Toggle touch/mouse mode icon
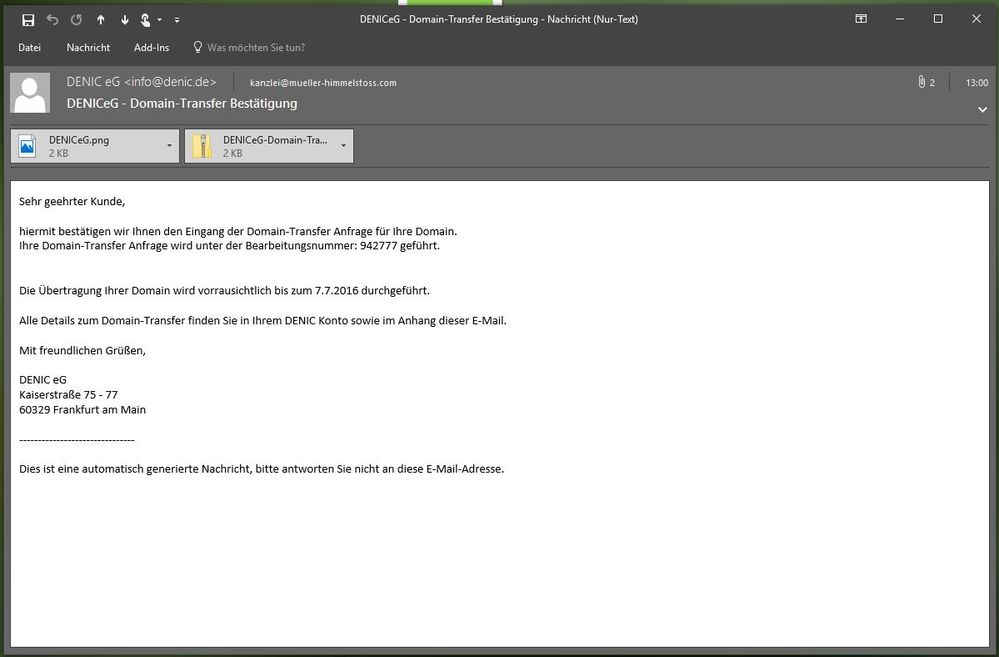 point(145,20)
